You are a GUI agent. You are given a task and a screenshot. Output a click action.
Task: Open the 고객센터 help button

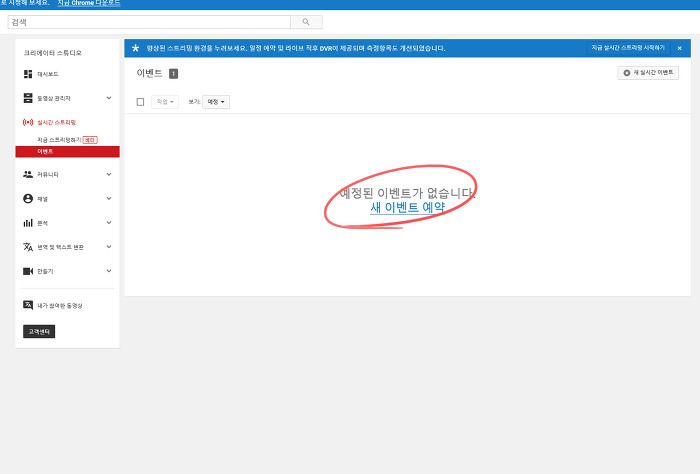pos(39,332)
